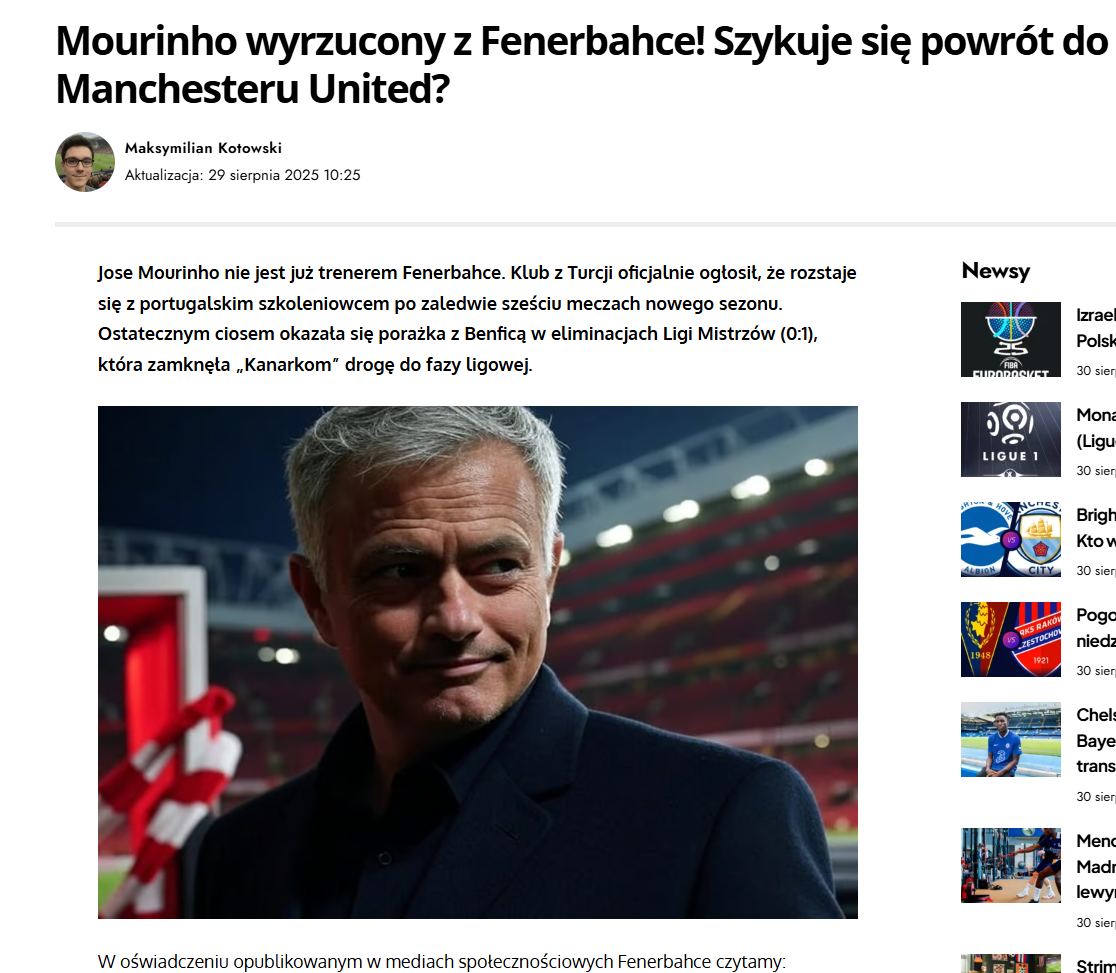Open the Chelsea Bayern transfer headline
Image resolution: width=1116 pixels, height=973 pixels.
tap(1096, 740)
